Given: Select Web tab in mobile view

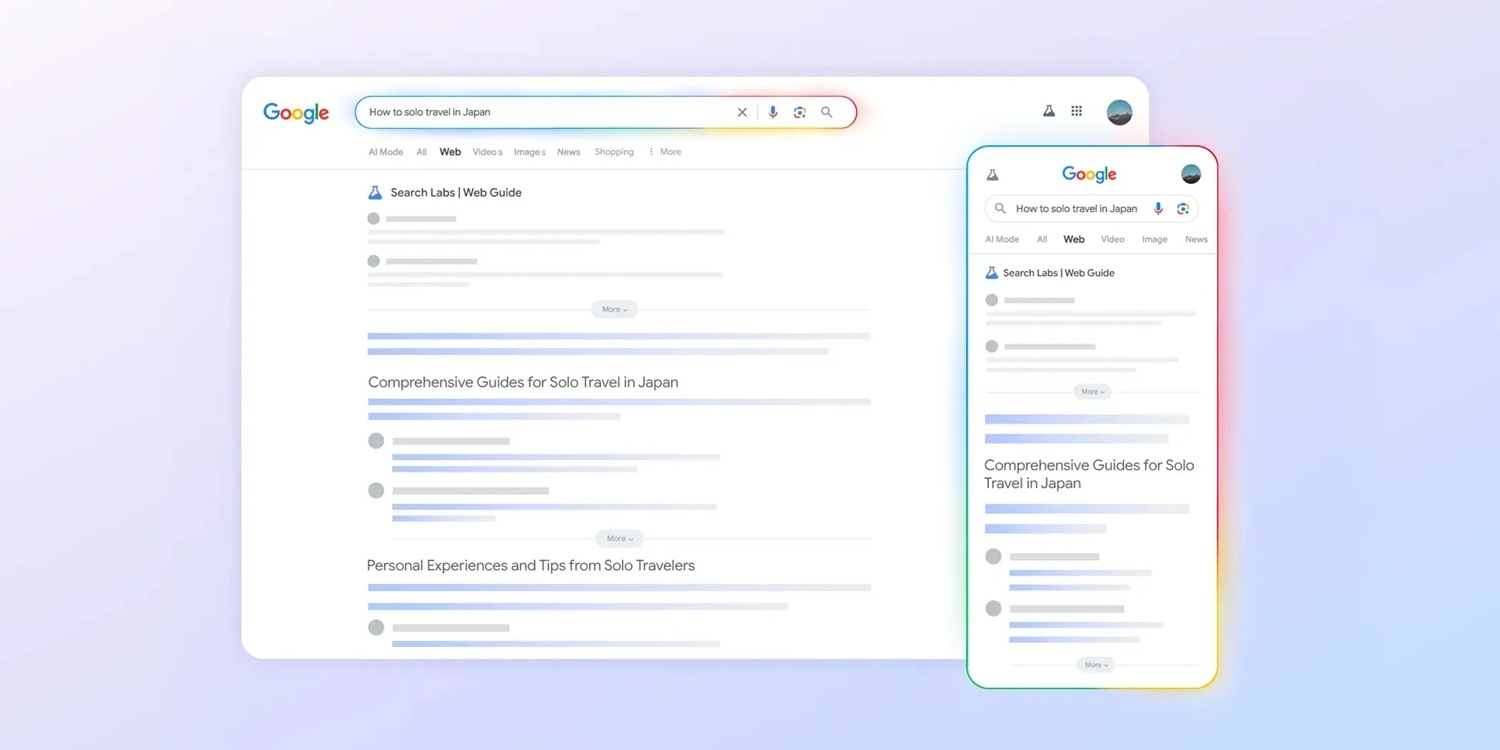Looking at the screenshot, I should tap(1074, 239).
